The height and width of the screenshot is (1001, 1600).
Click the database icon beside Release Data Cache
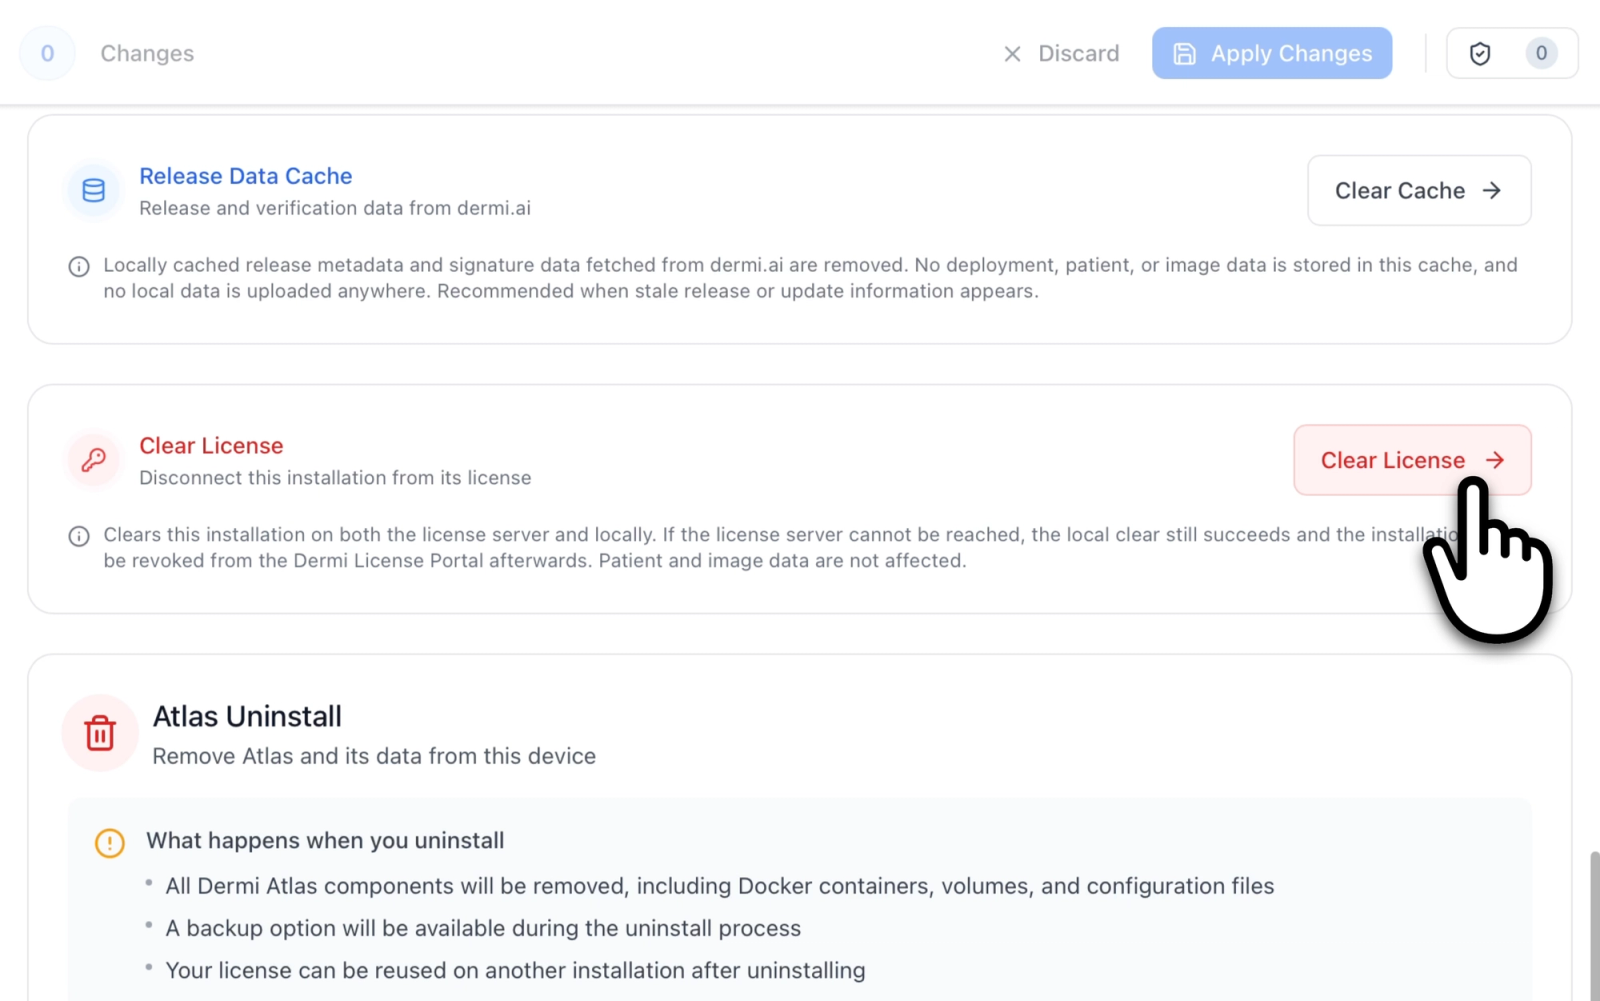click(x=94, y=191)
